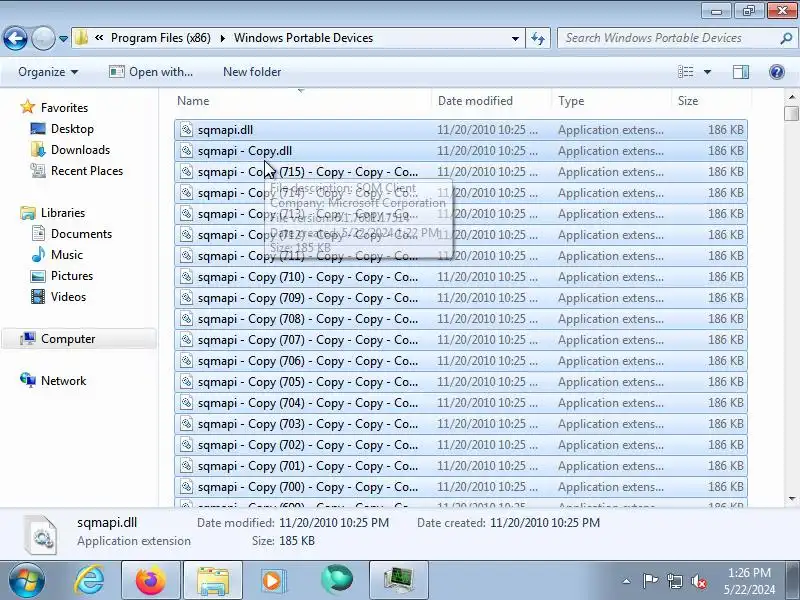Click Open with... on the toolbar
The width and height of the screenshot is (800, 600).
tap(151, 72)
